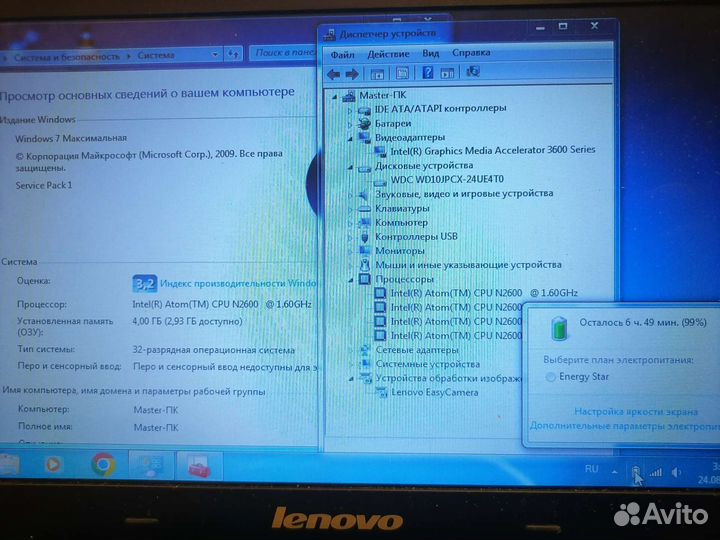The image size is (720, 540).
Task: Open the Справка menu
Action: (471, 52)
